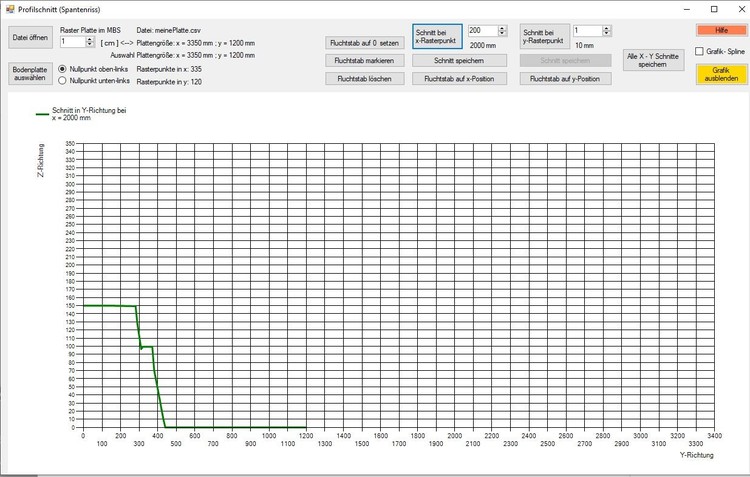
Task: Open Bodenplatte auswählen
Action: 29,75
